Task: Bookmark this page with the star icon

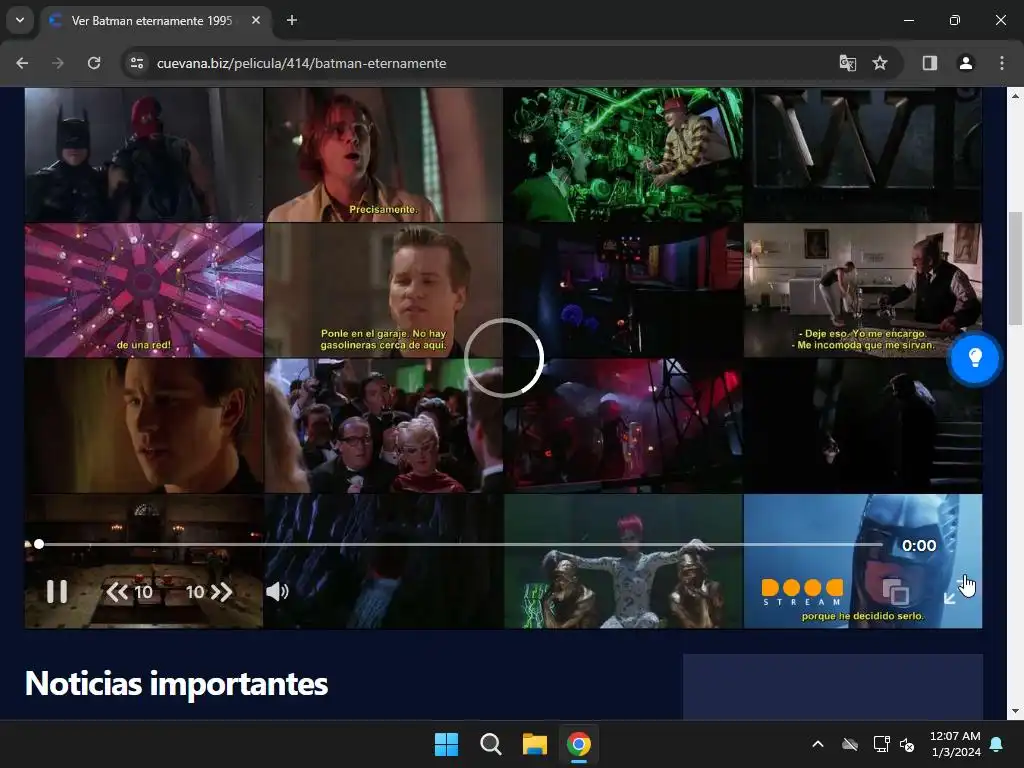Action: tap(880, 63)
